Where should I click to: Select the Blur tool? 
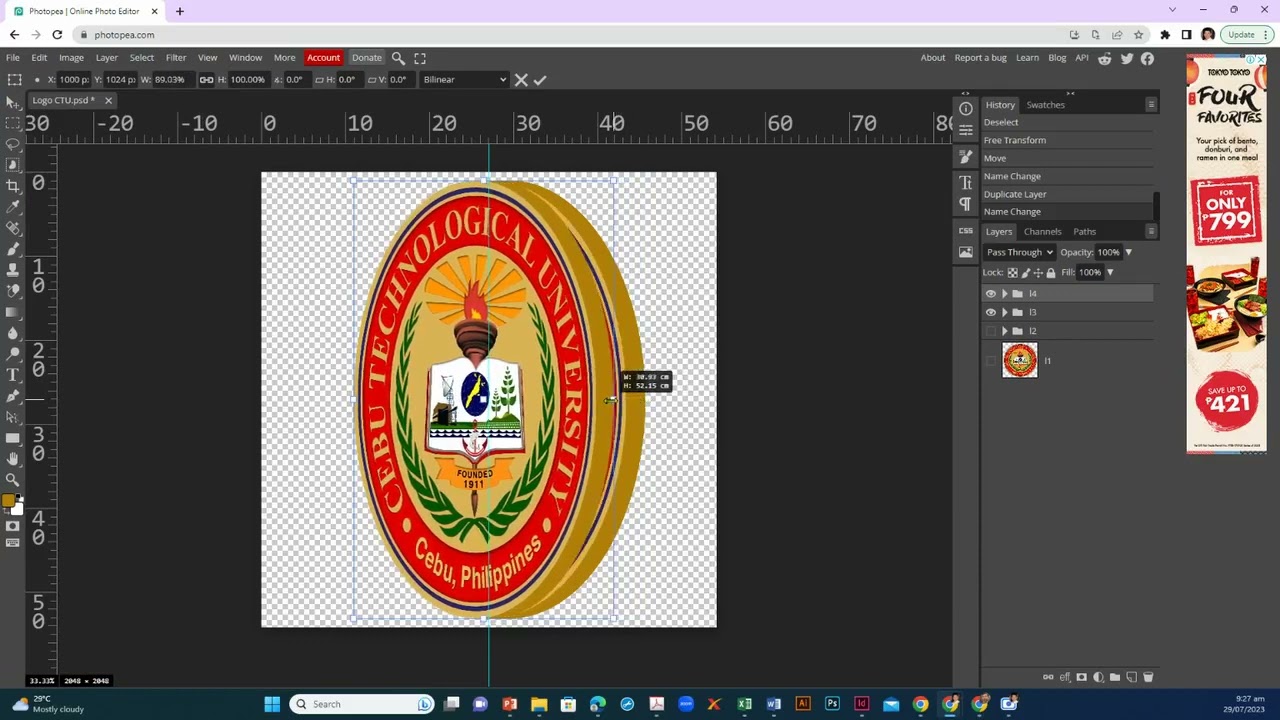pos(12,333)
